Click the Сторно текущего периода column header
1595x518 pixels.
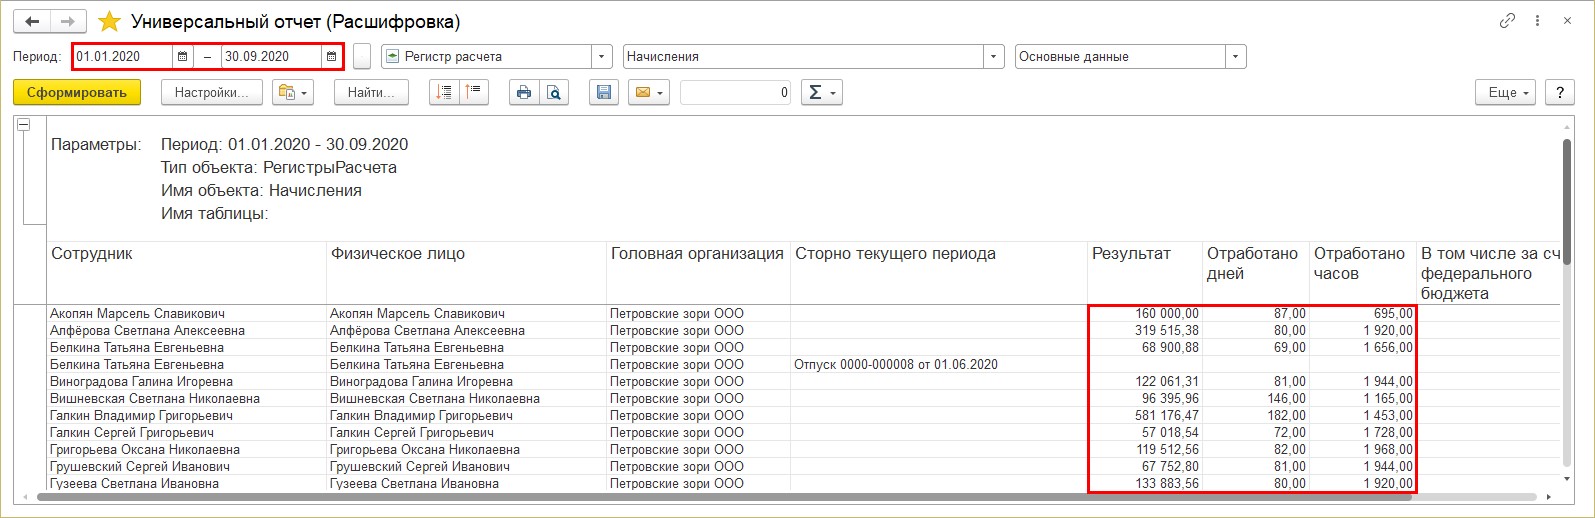(x=939, y=273)
